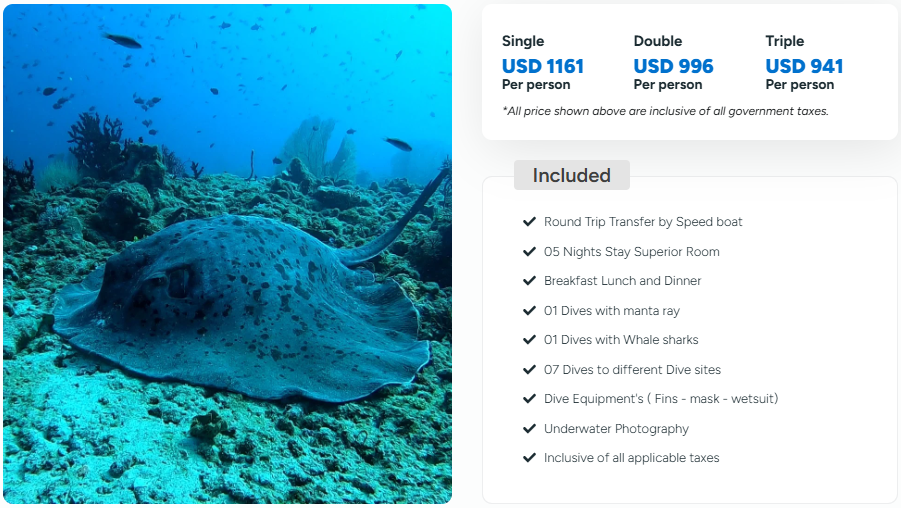Click the Underwater Photography list item text
This screenshot has height=508, width=901.
(616, 429)
